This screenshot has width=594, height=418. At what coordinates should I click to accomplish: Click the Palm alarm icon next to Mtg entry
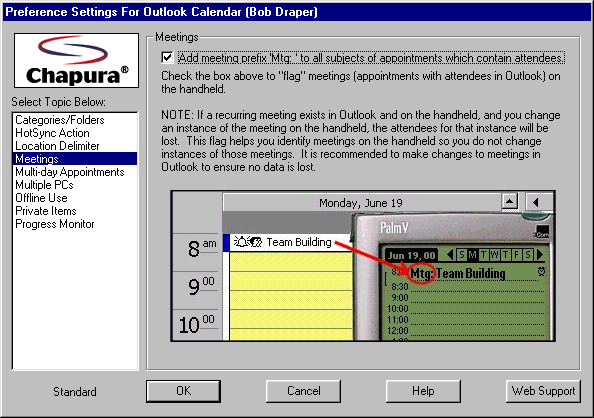pyautogui.click(x=541, y=271)
